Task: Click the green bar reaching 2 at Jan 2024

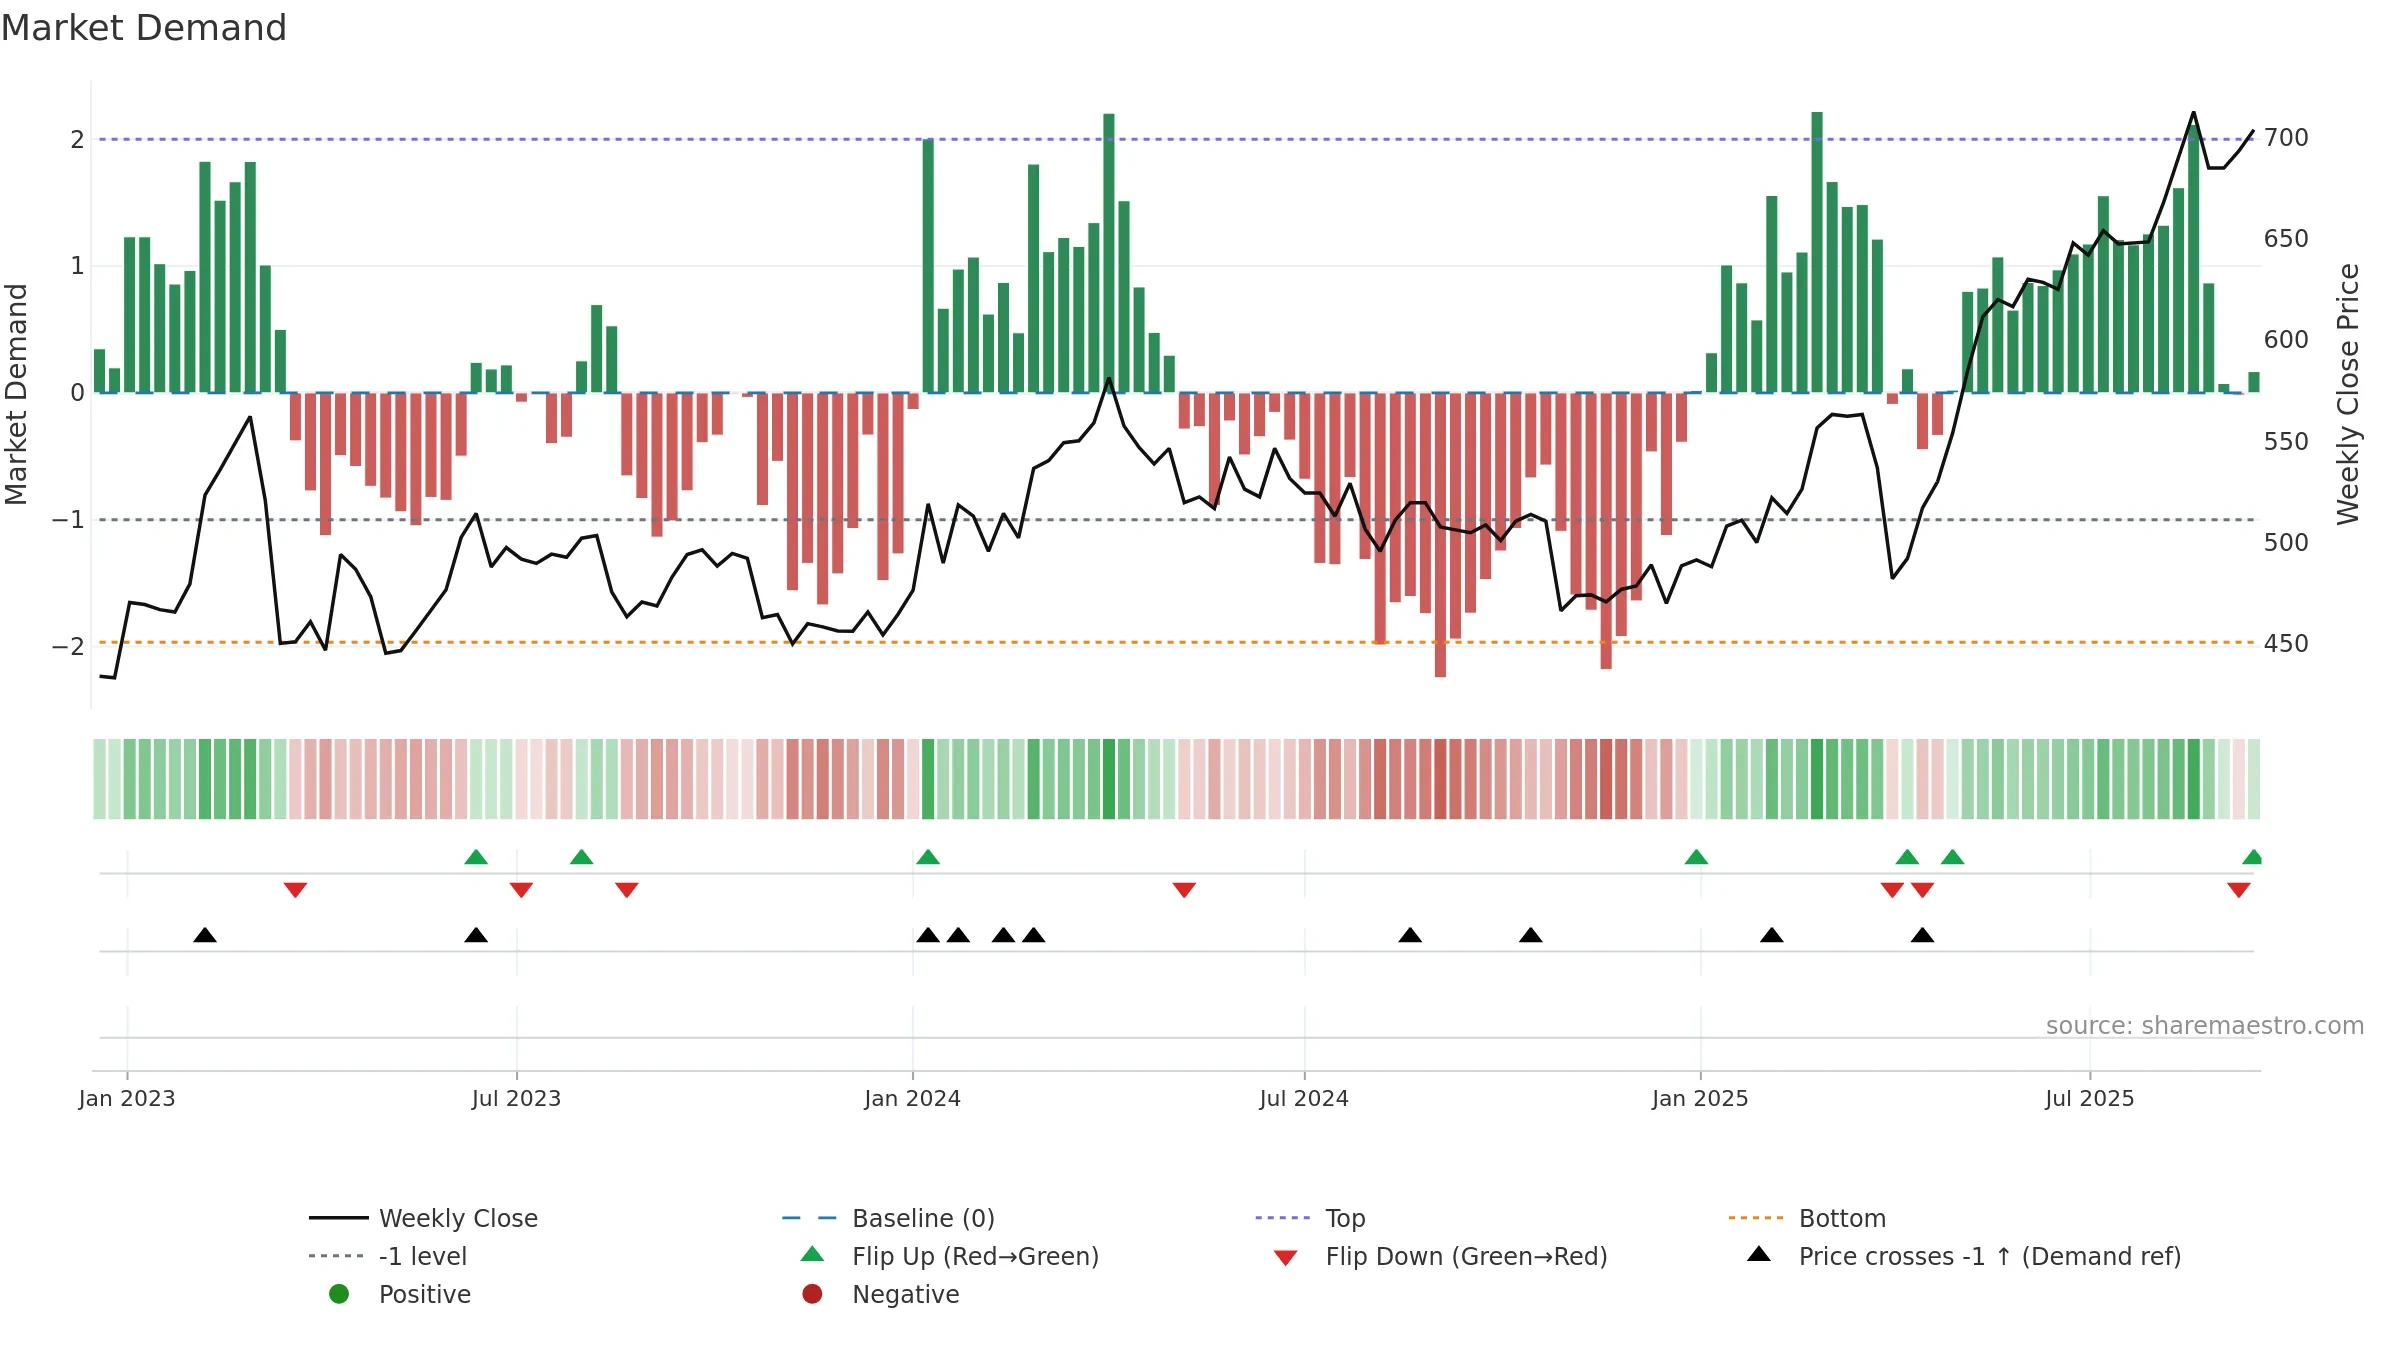Action: tap(928, 266)
